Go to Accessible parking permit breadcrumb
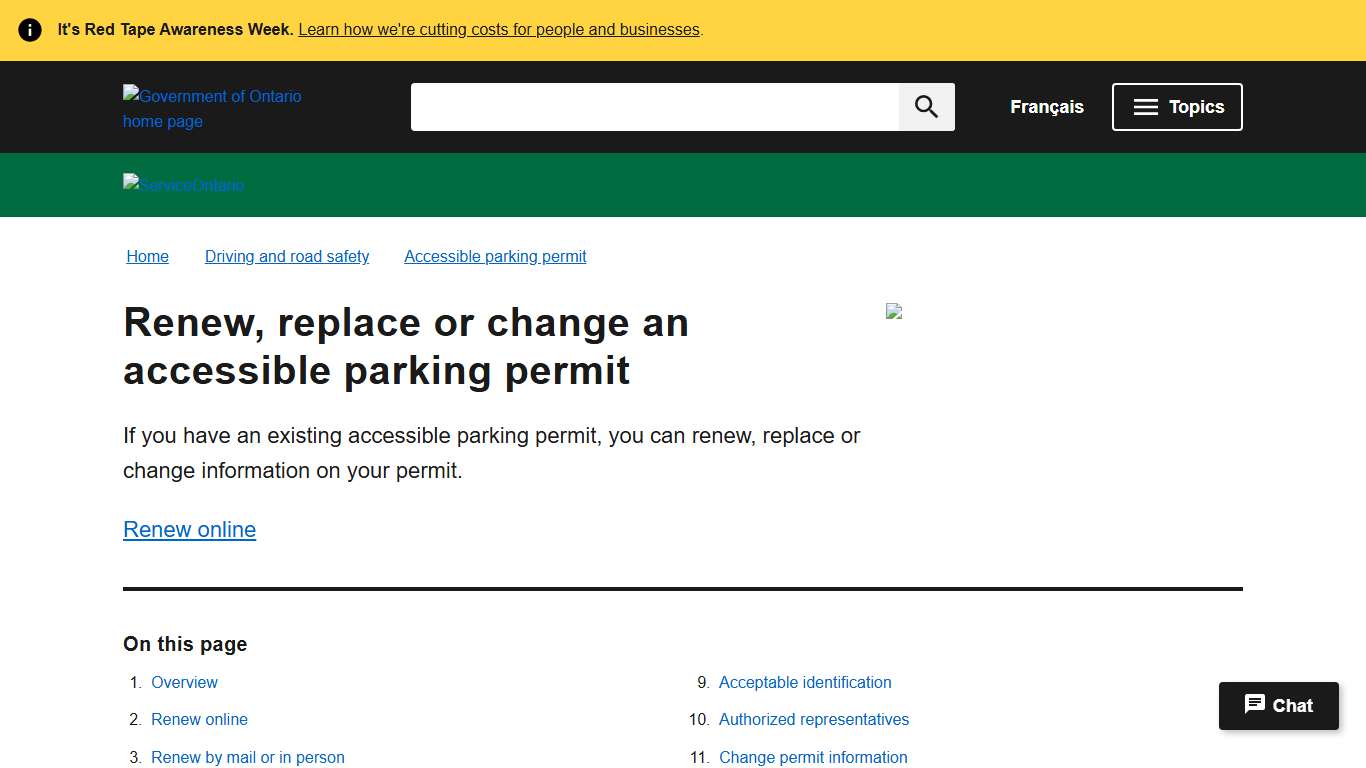The image size is (1366, 768). coord(495,256)
